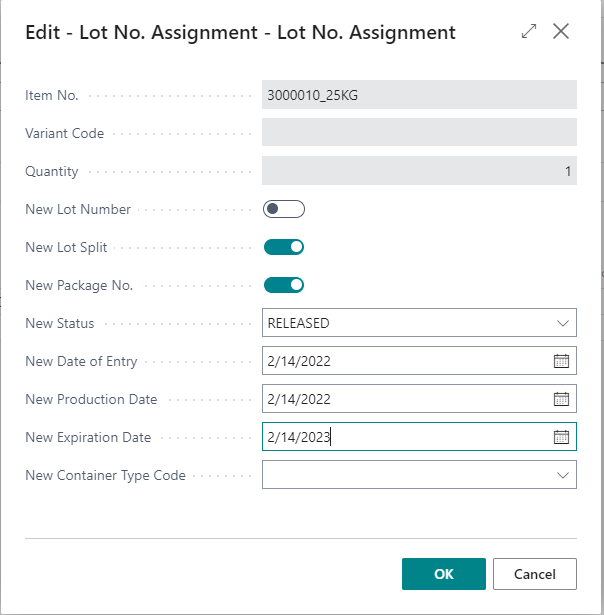Close the Lot No. Assignment dialog
Screen dimensions: 604x615
561,31
